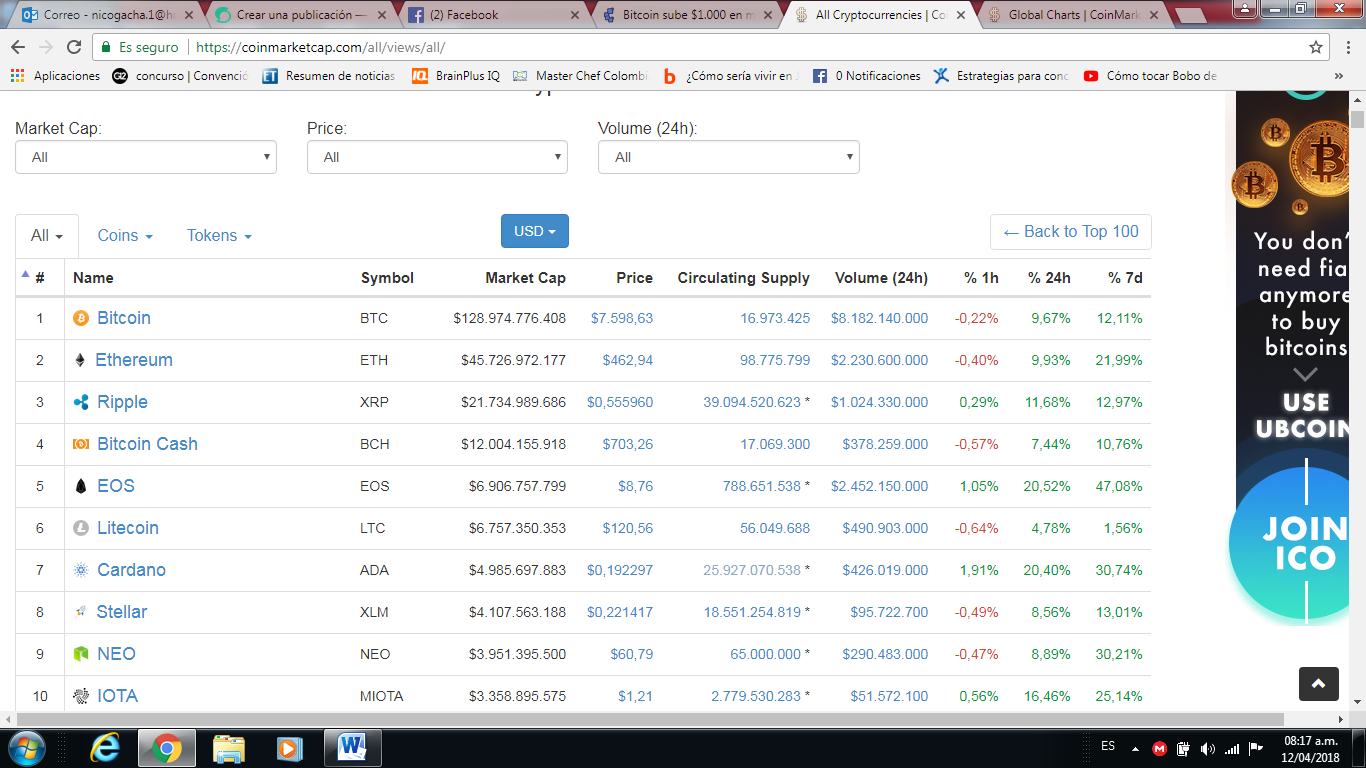1366x768 pixels.
Task: Click the Litecoin logo icon
Action: [81, 528]
